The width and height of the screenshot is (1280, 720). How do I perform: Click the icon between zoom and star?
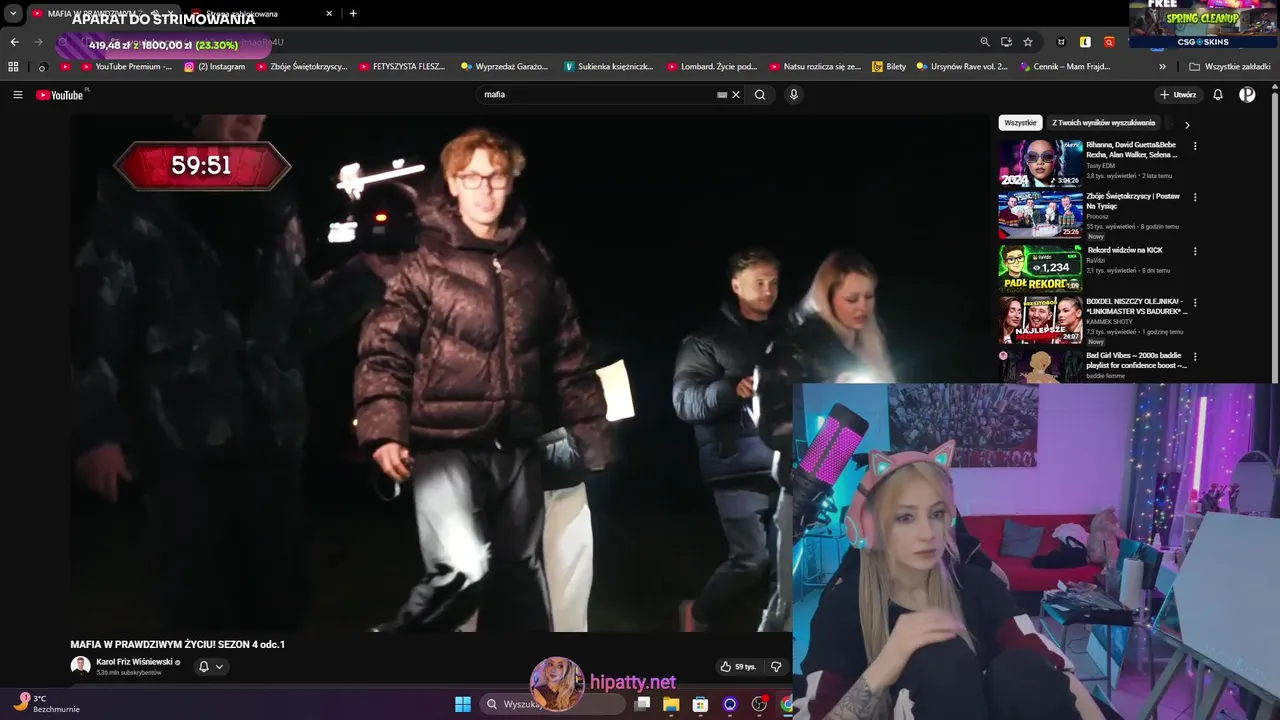pos(1006,42)
